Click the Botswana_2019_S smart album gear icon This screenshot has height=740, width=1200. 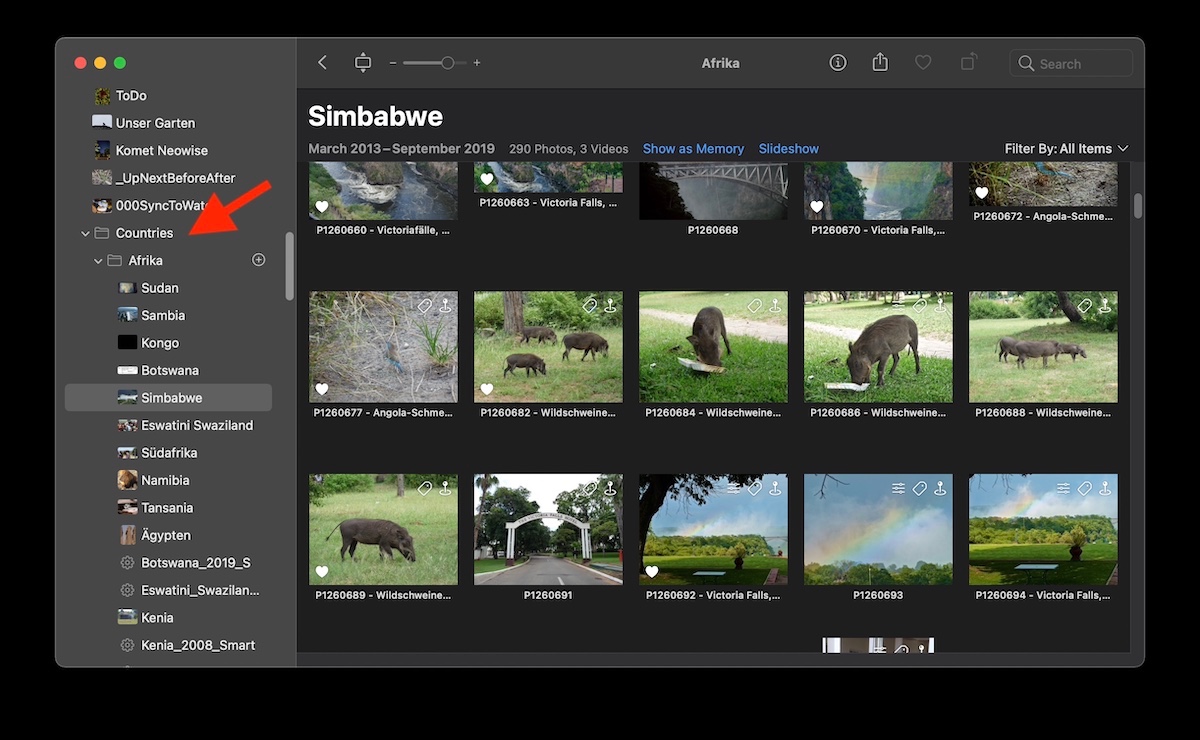[x=127, y=563]
